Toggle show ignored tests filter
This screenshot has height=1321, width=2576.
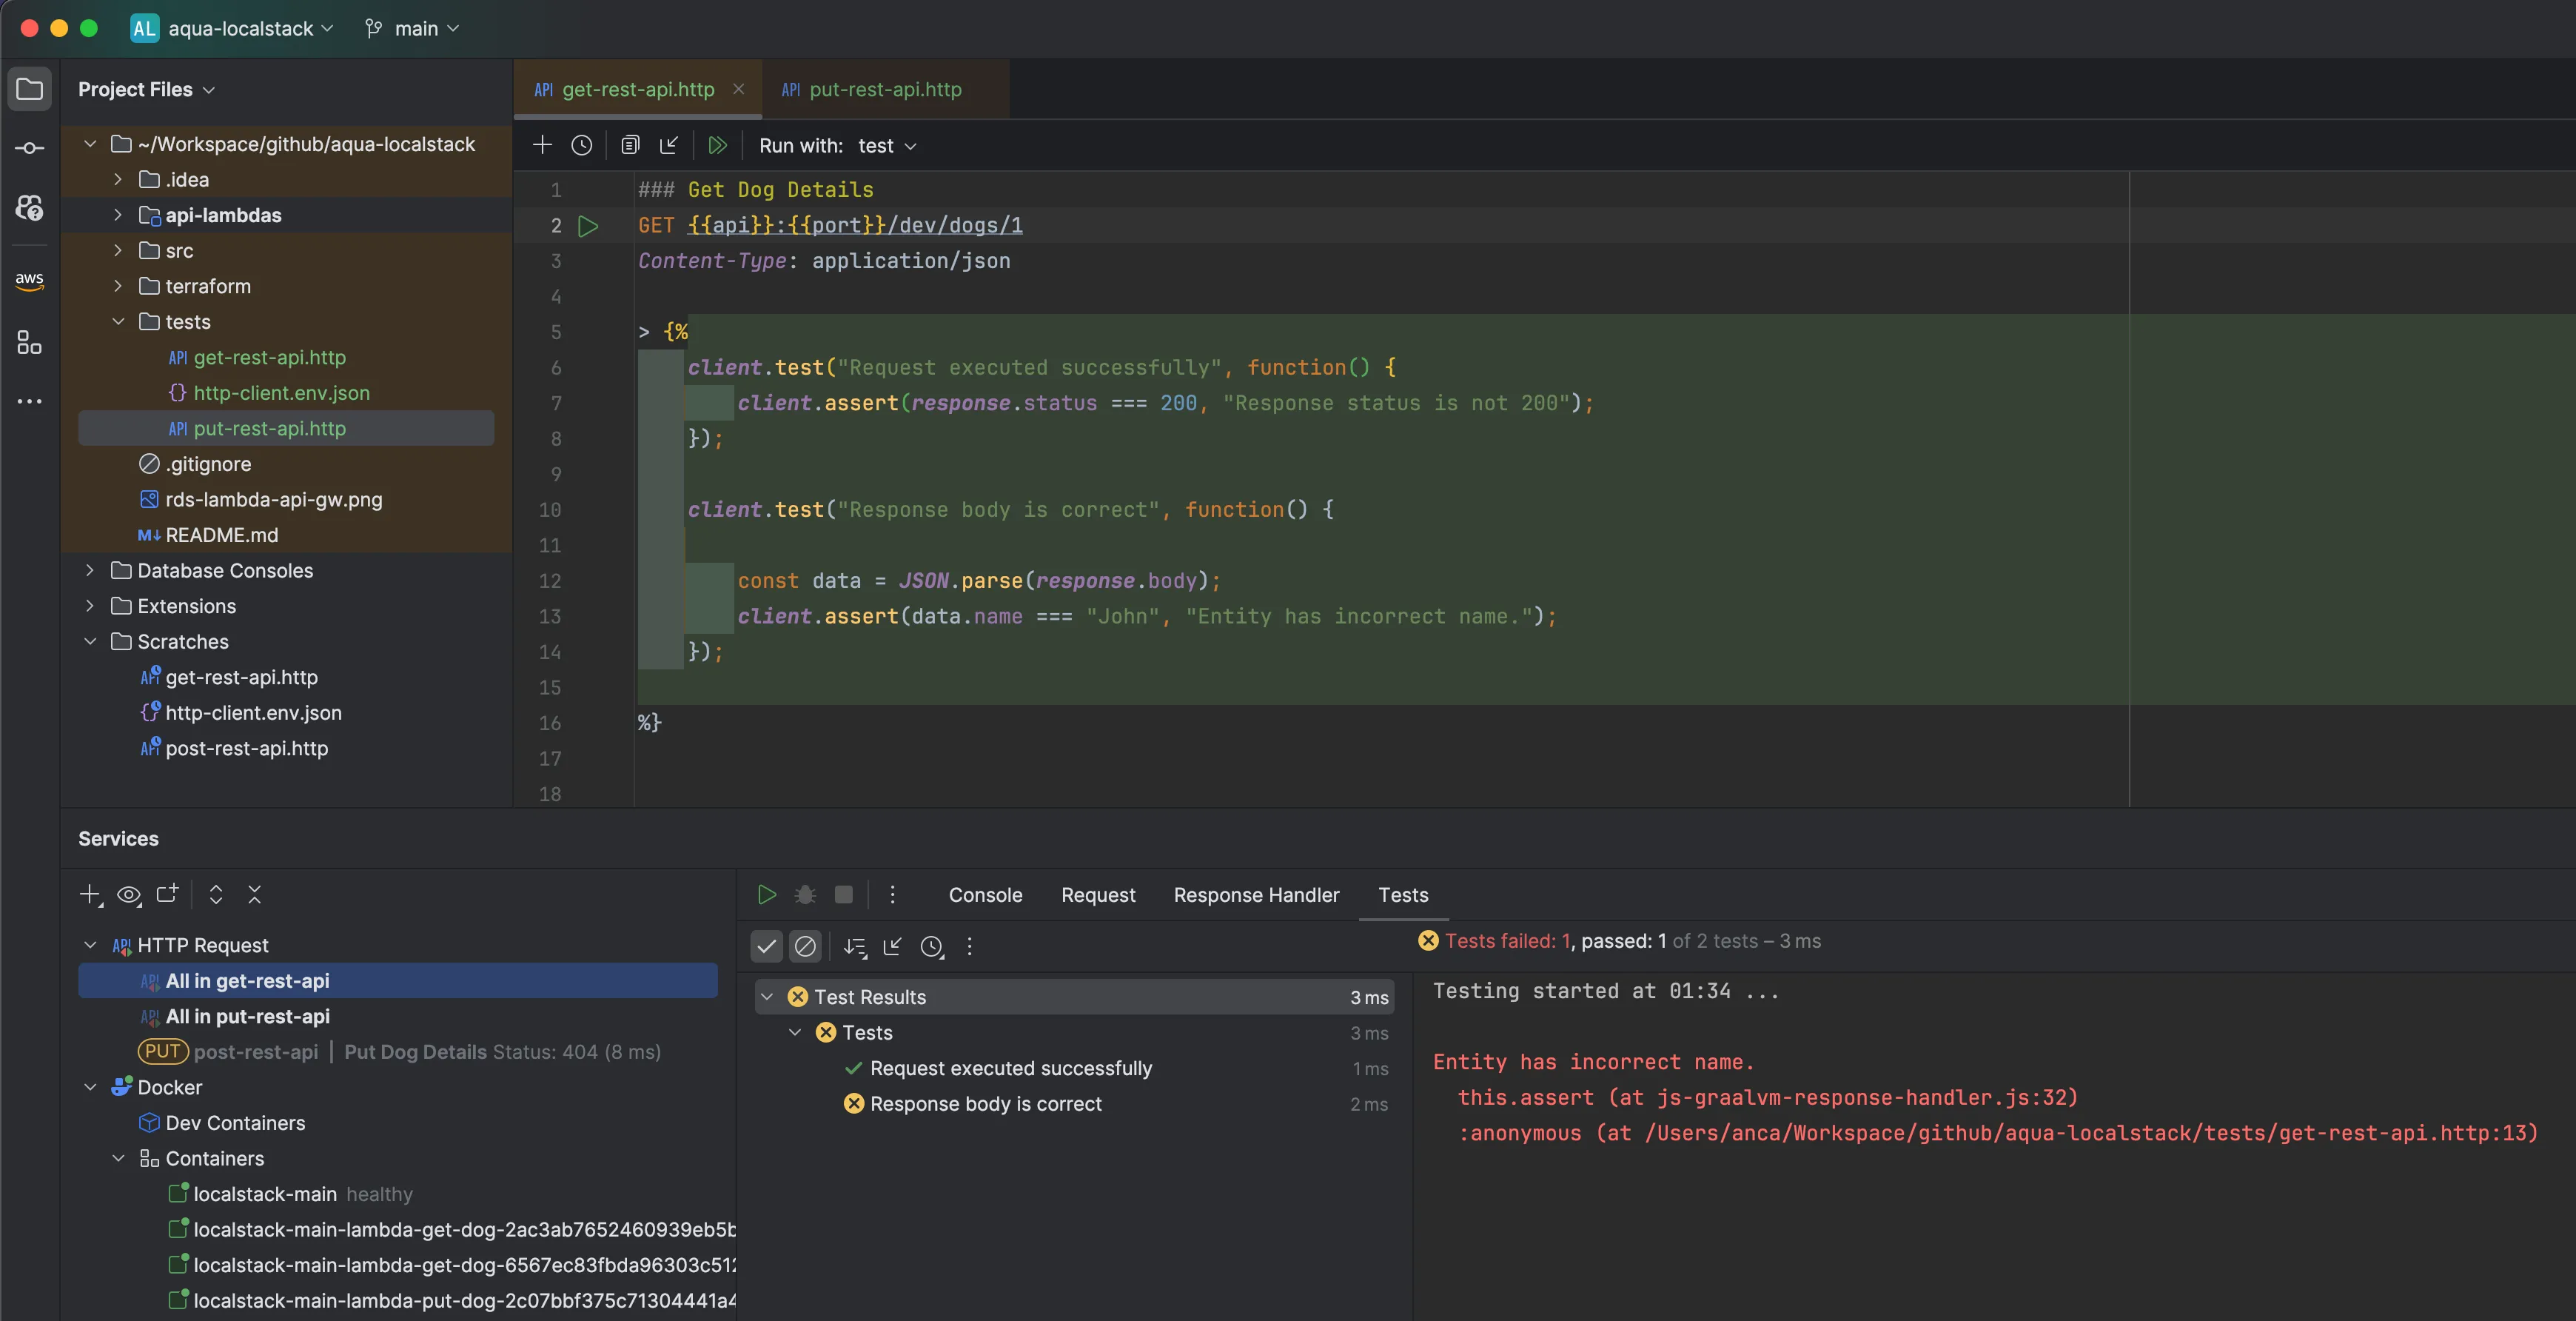[x=806, y=946]
